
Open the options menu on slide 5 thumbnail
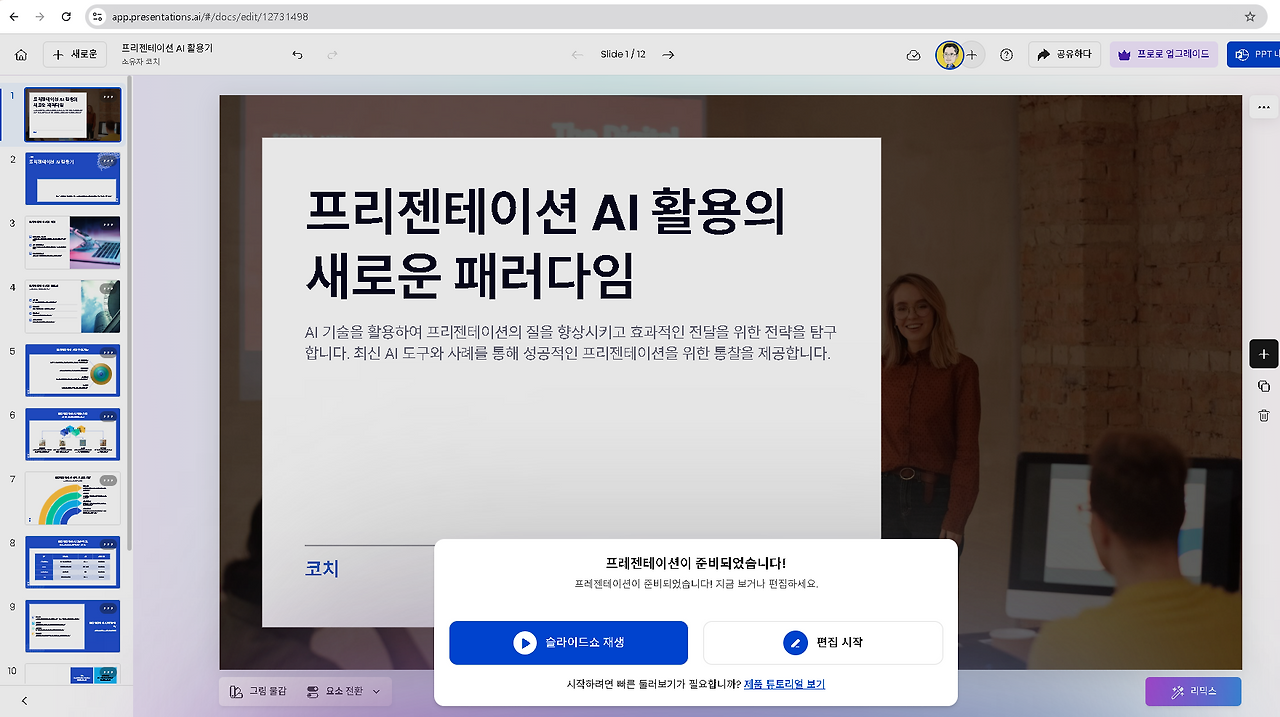point(108,354)
